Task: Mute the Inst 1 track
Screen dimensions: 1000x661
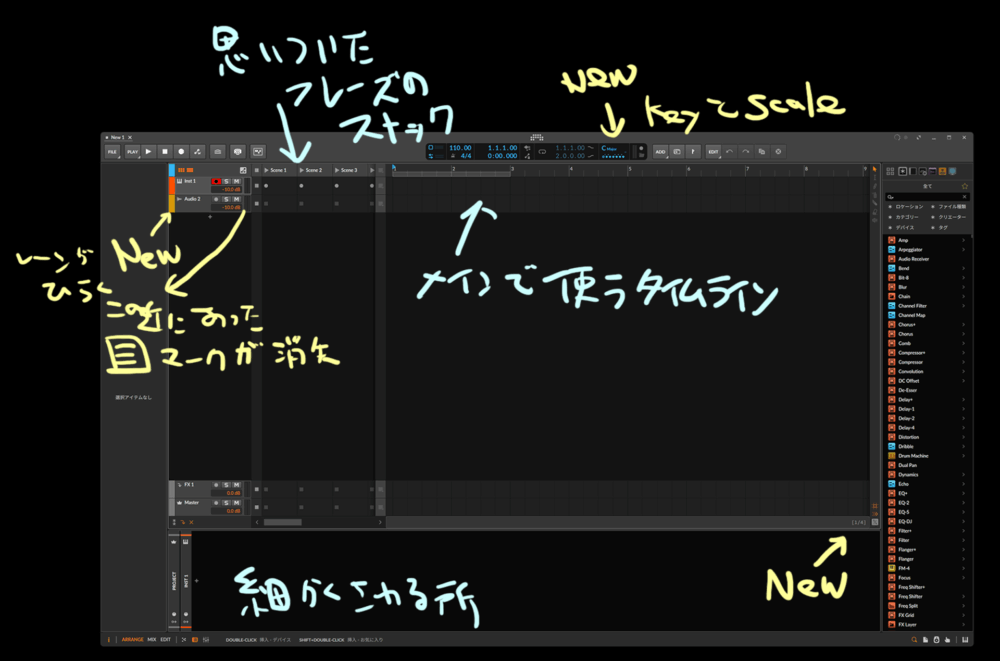Action: tap(236, 181)
